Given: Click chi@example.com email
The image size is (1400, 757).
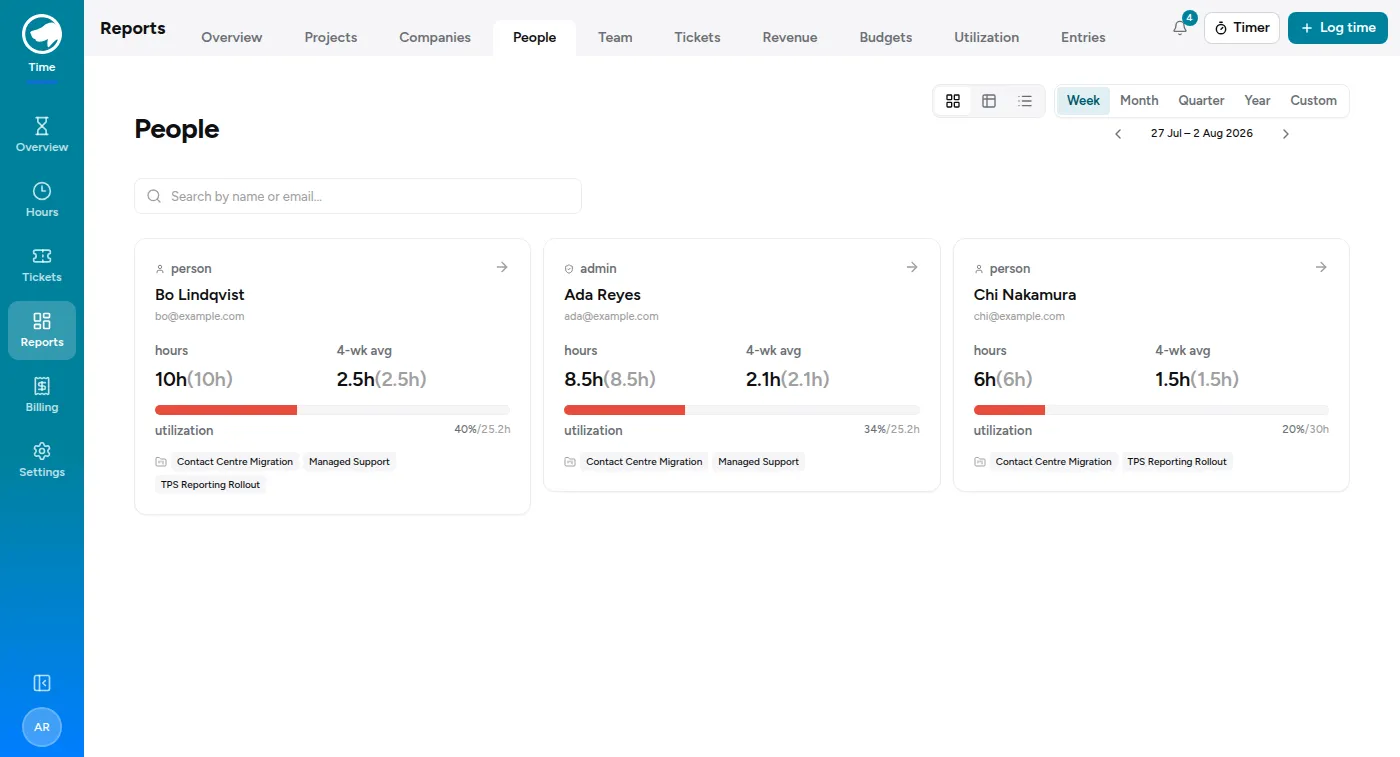Looking at the screenshot, I should 1019,316.
